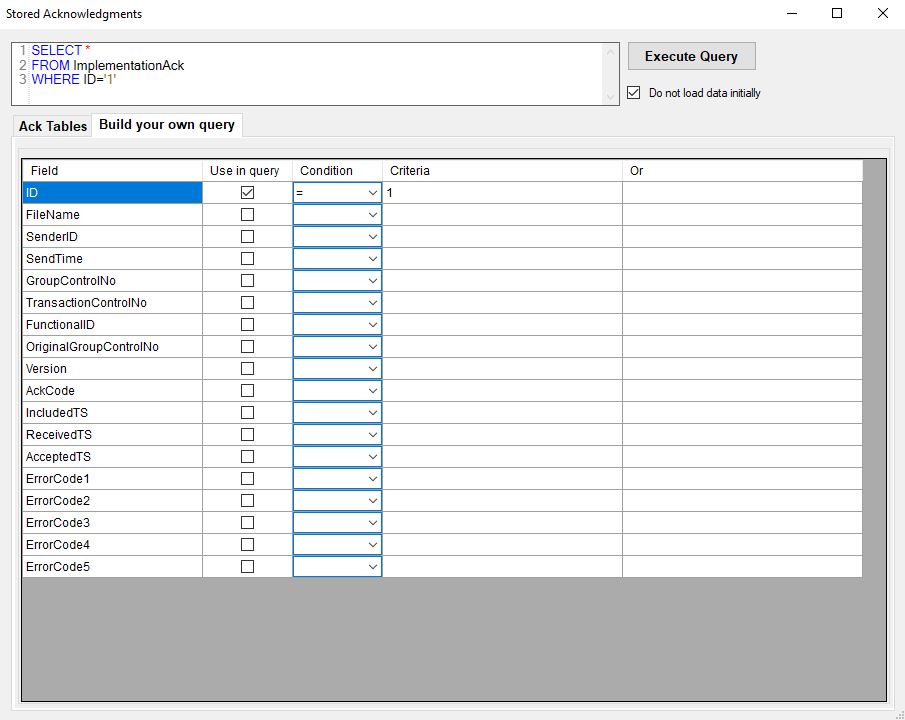This screenshot has width=905, height=720.
Task: Check the IncludedTS row checkbox
Action: pyautogui.click(x=247, y=412)
